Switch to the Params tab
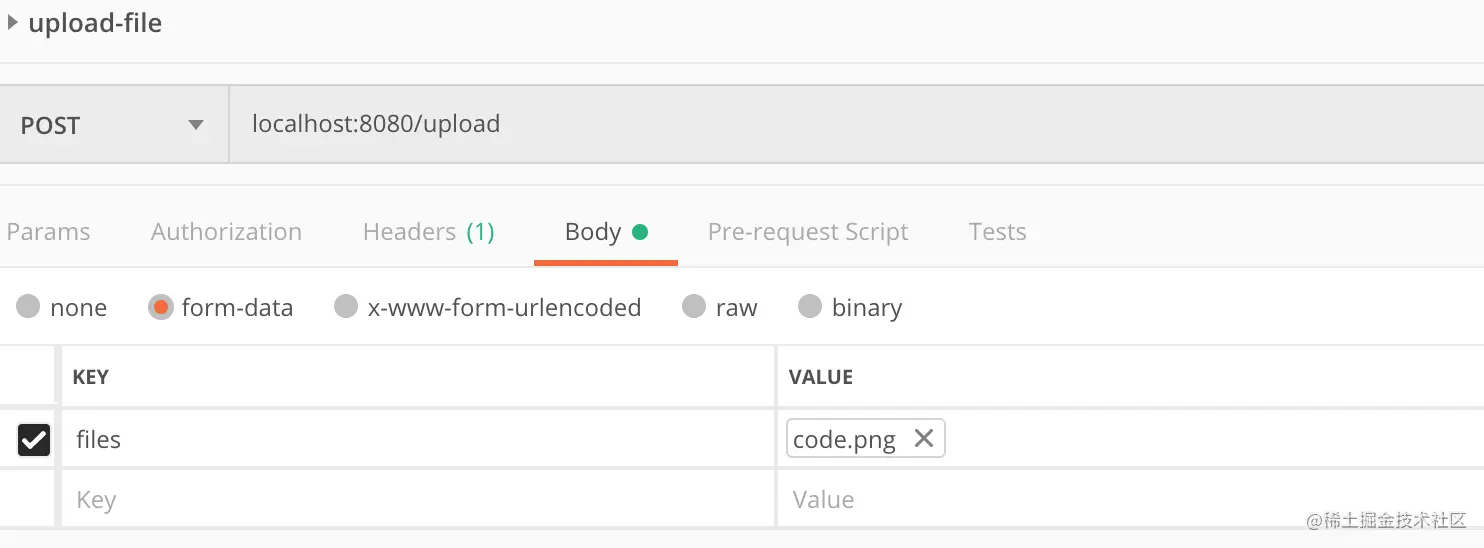 coord(48,232)
